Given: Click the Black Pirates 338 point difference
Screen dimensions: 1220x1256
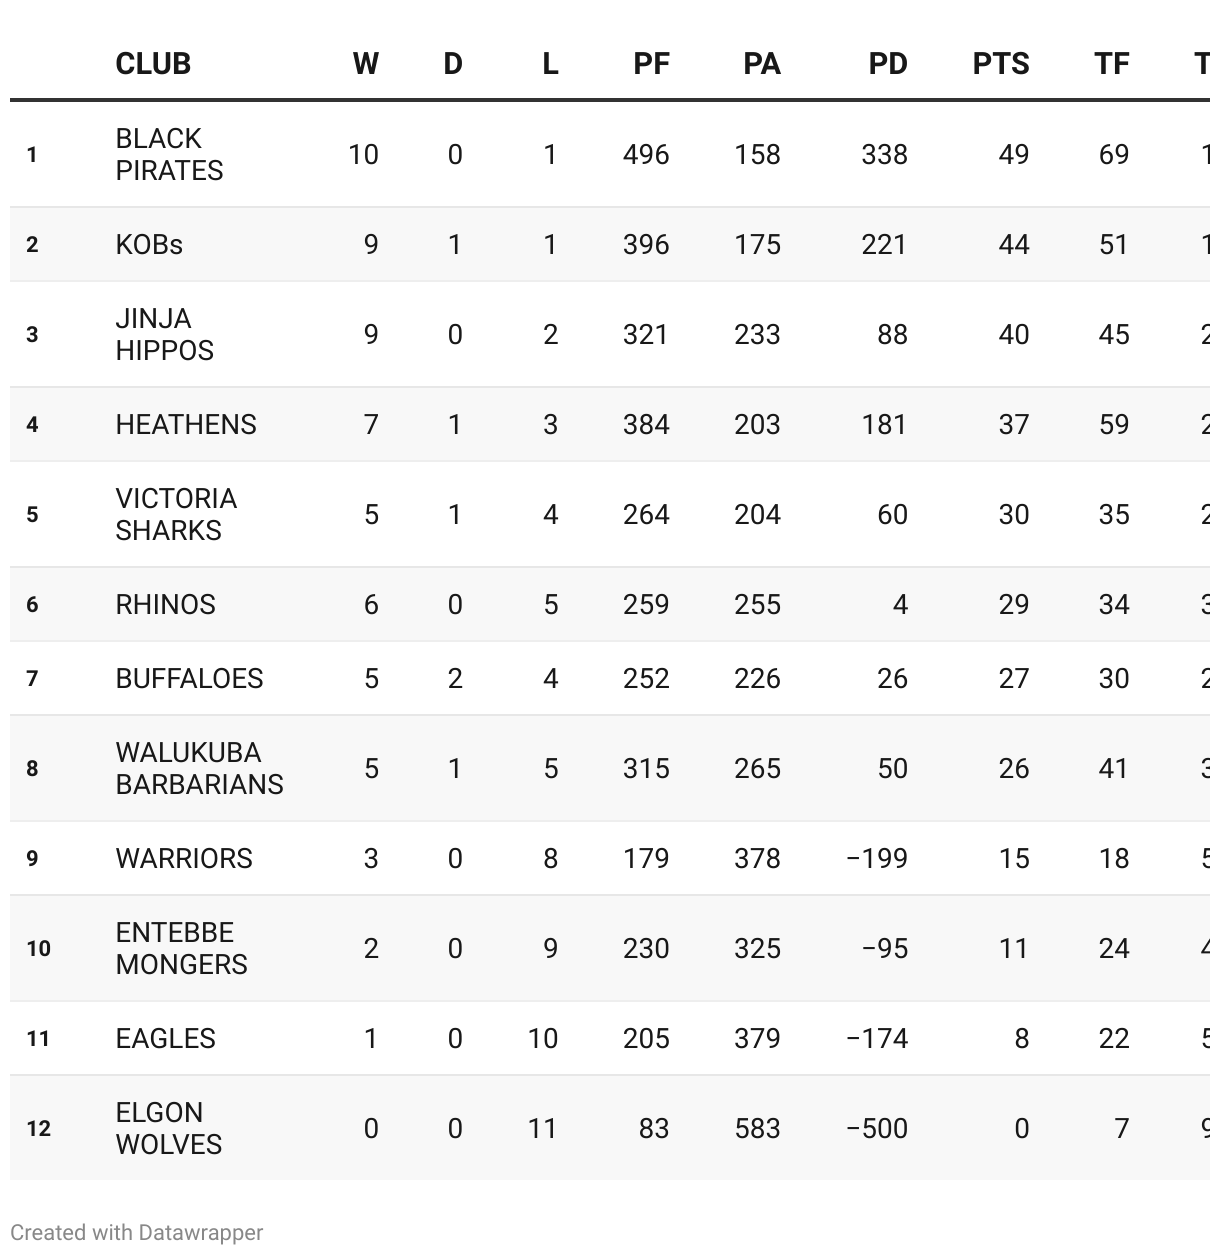Looking at the screenshot, I should [884, 154].
